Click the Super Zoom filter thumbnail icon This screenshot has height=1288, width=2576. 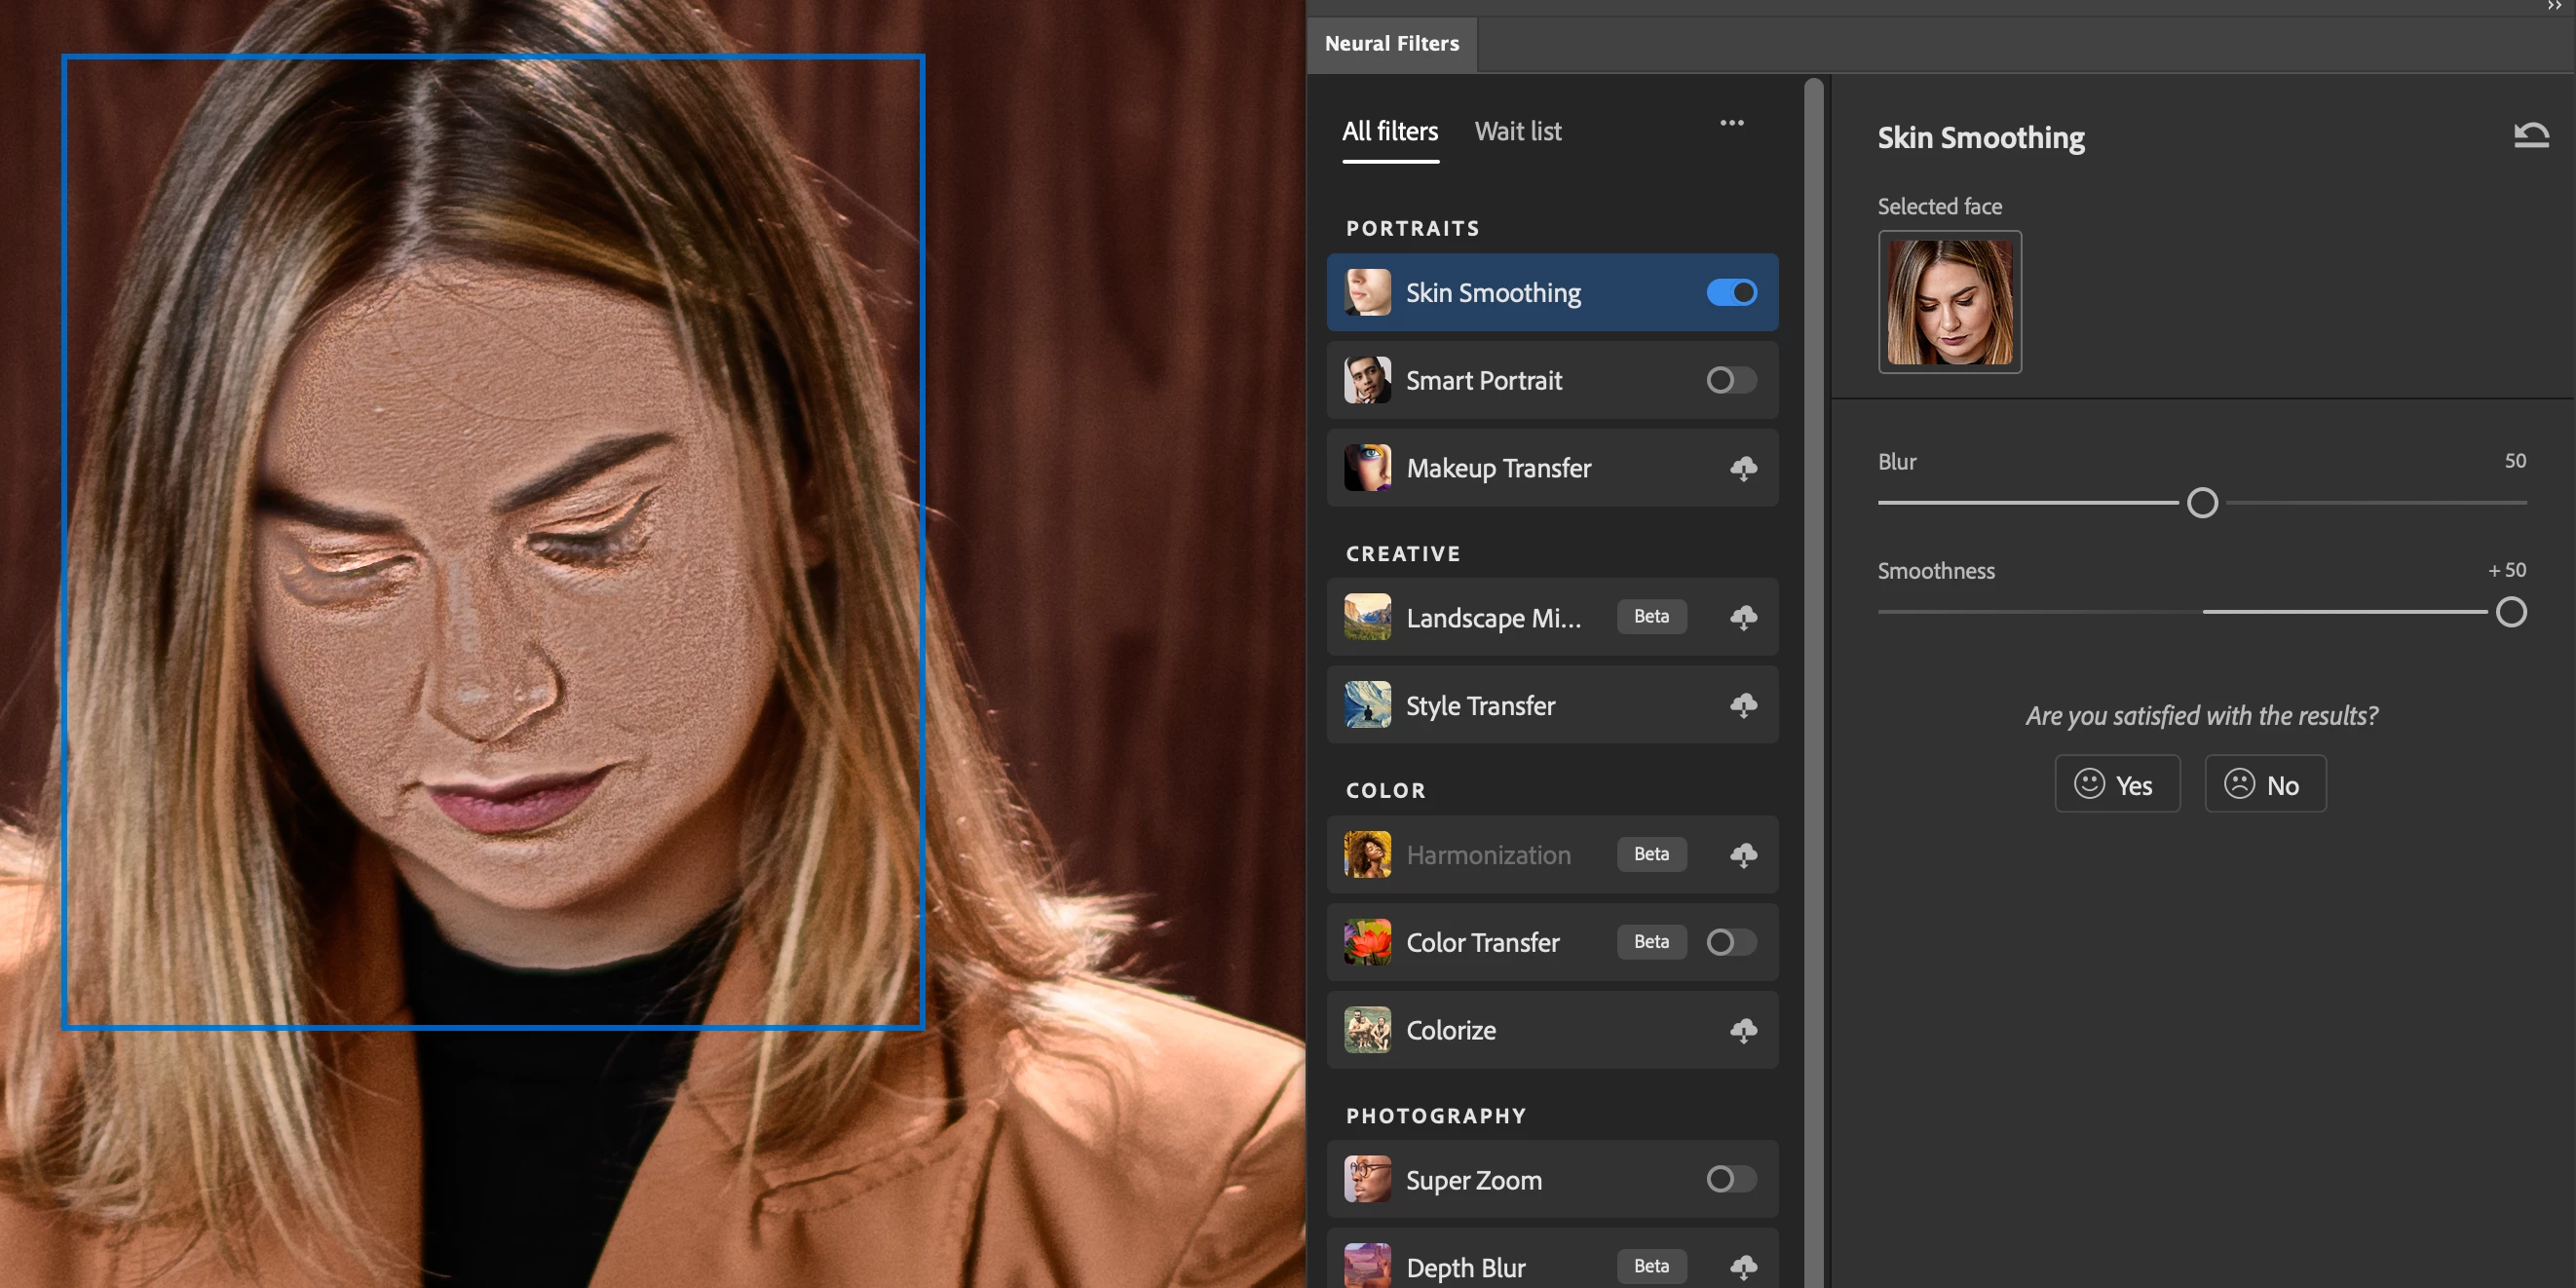point(1367,1179)
